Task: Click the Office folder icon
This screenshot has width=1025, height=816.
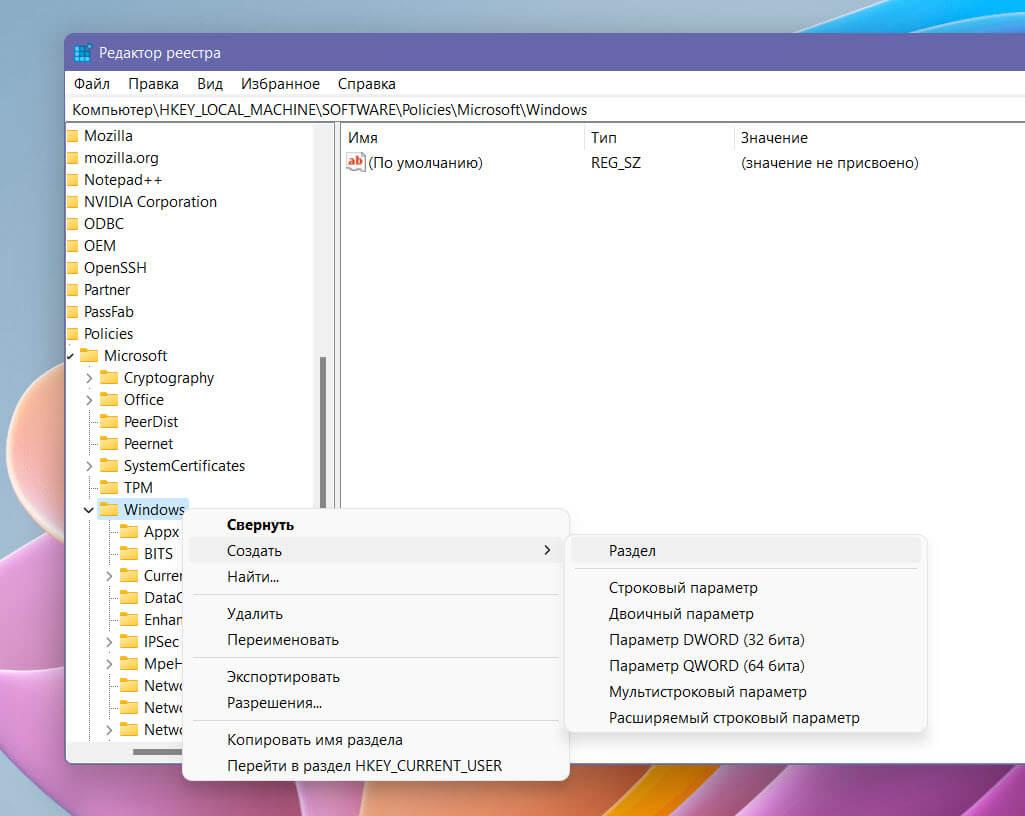Action: 109,400
